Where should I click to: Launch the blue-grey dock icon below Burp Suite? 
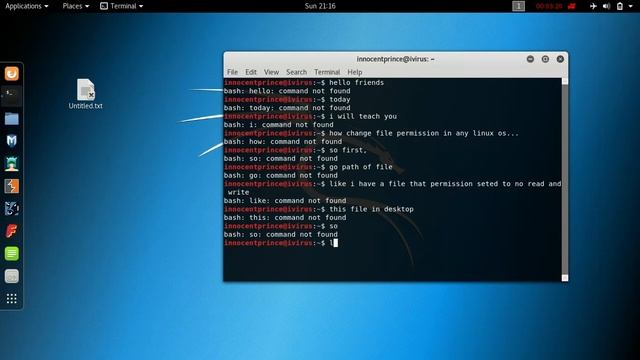[x=11, y=209]
